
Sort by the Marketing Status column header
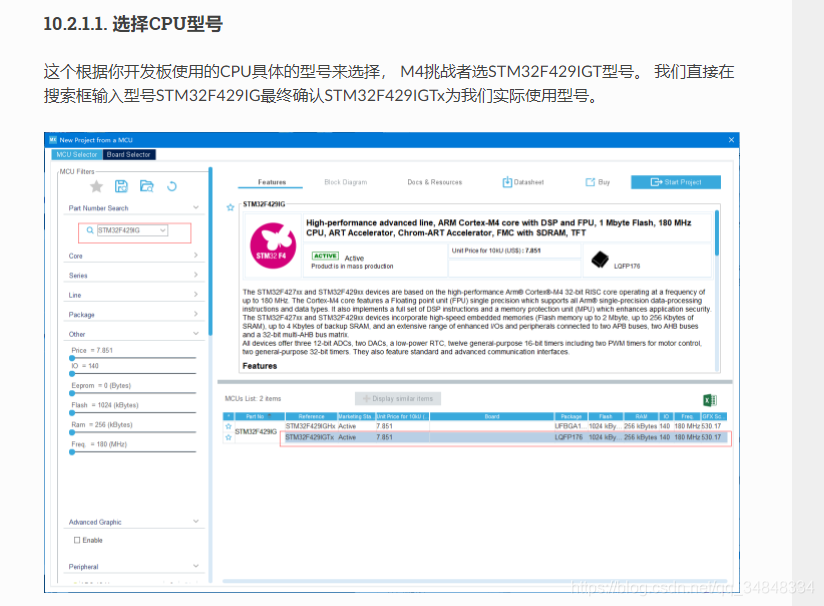[x=356, y=416]
